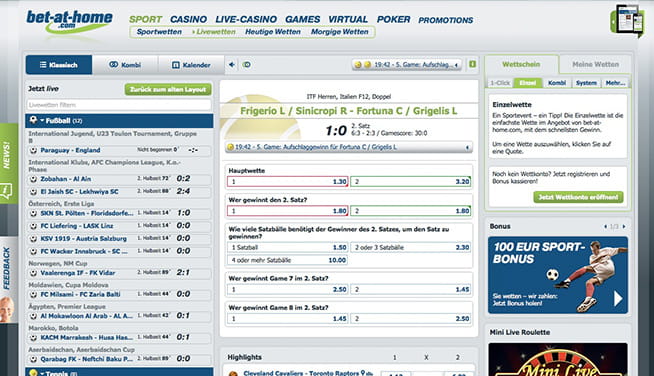Pick 1 at 2.50 for Game 7 winner

pyautogui.click(x=287, y=289)
